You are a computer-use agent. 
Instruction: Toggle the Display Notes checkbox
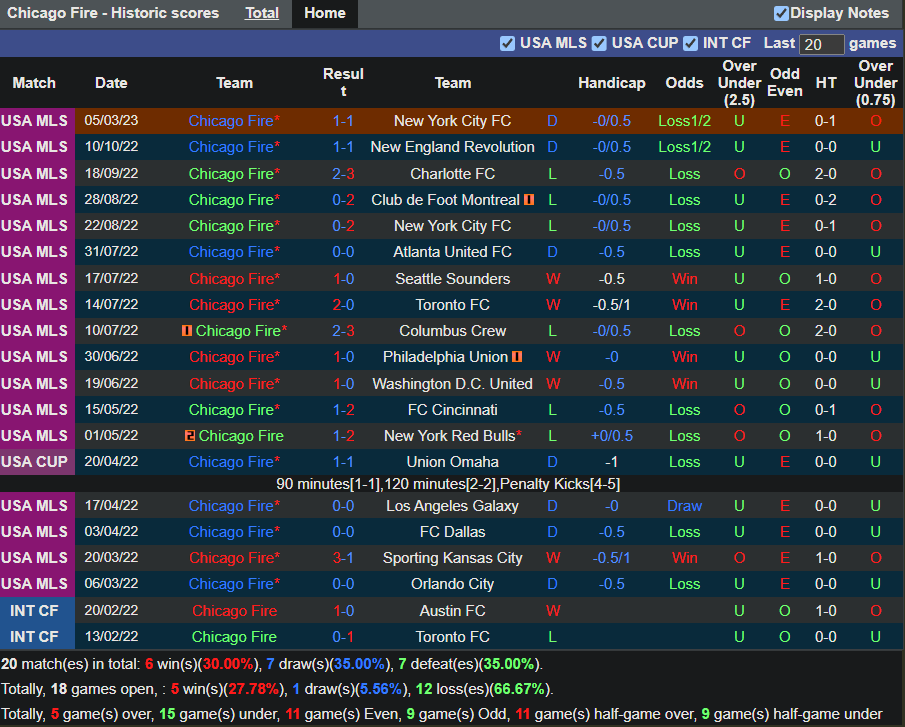tap(781, 13)
